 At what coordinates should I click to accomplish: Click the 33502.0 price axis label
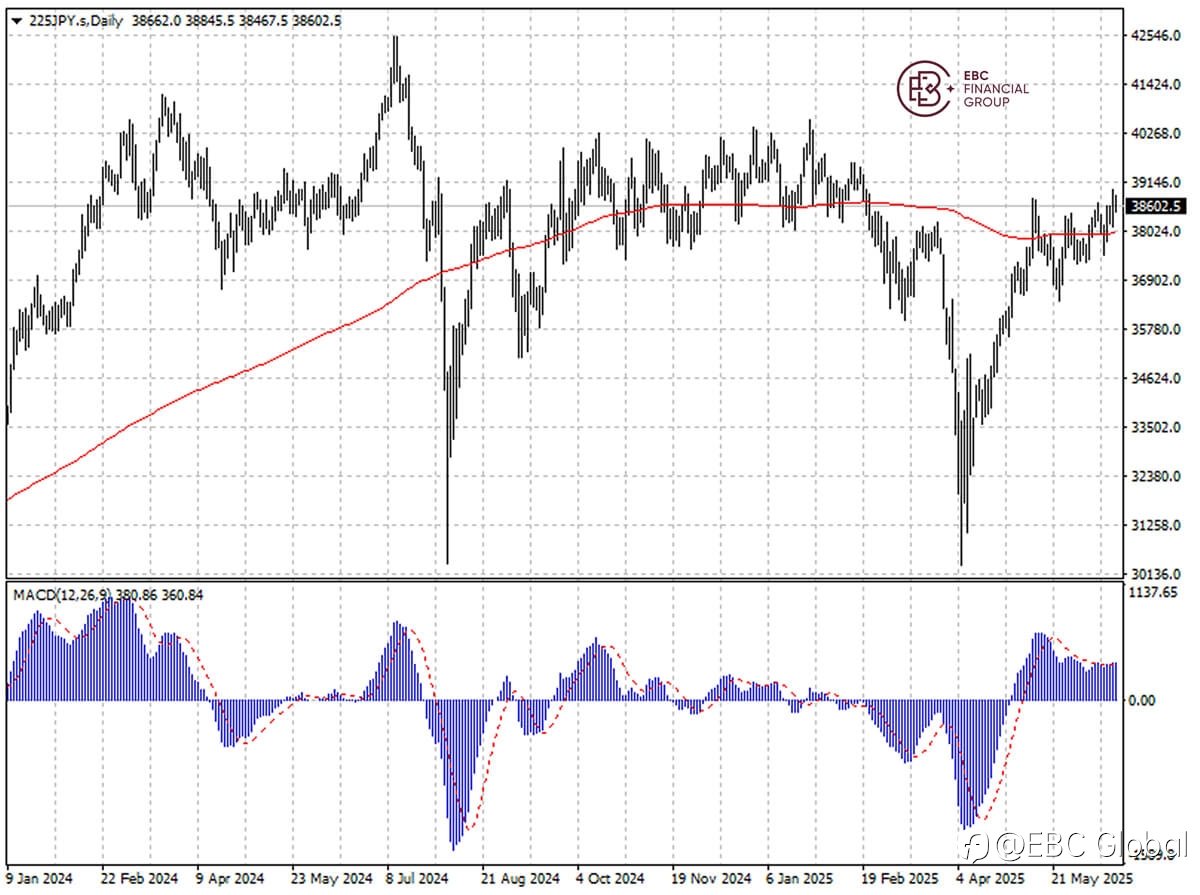coord(1156,427)
